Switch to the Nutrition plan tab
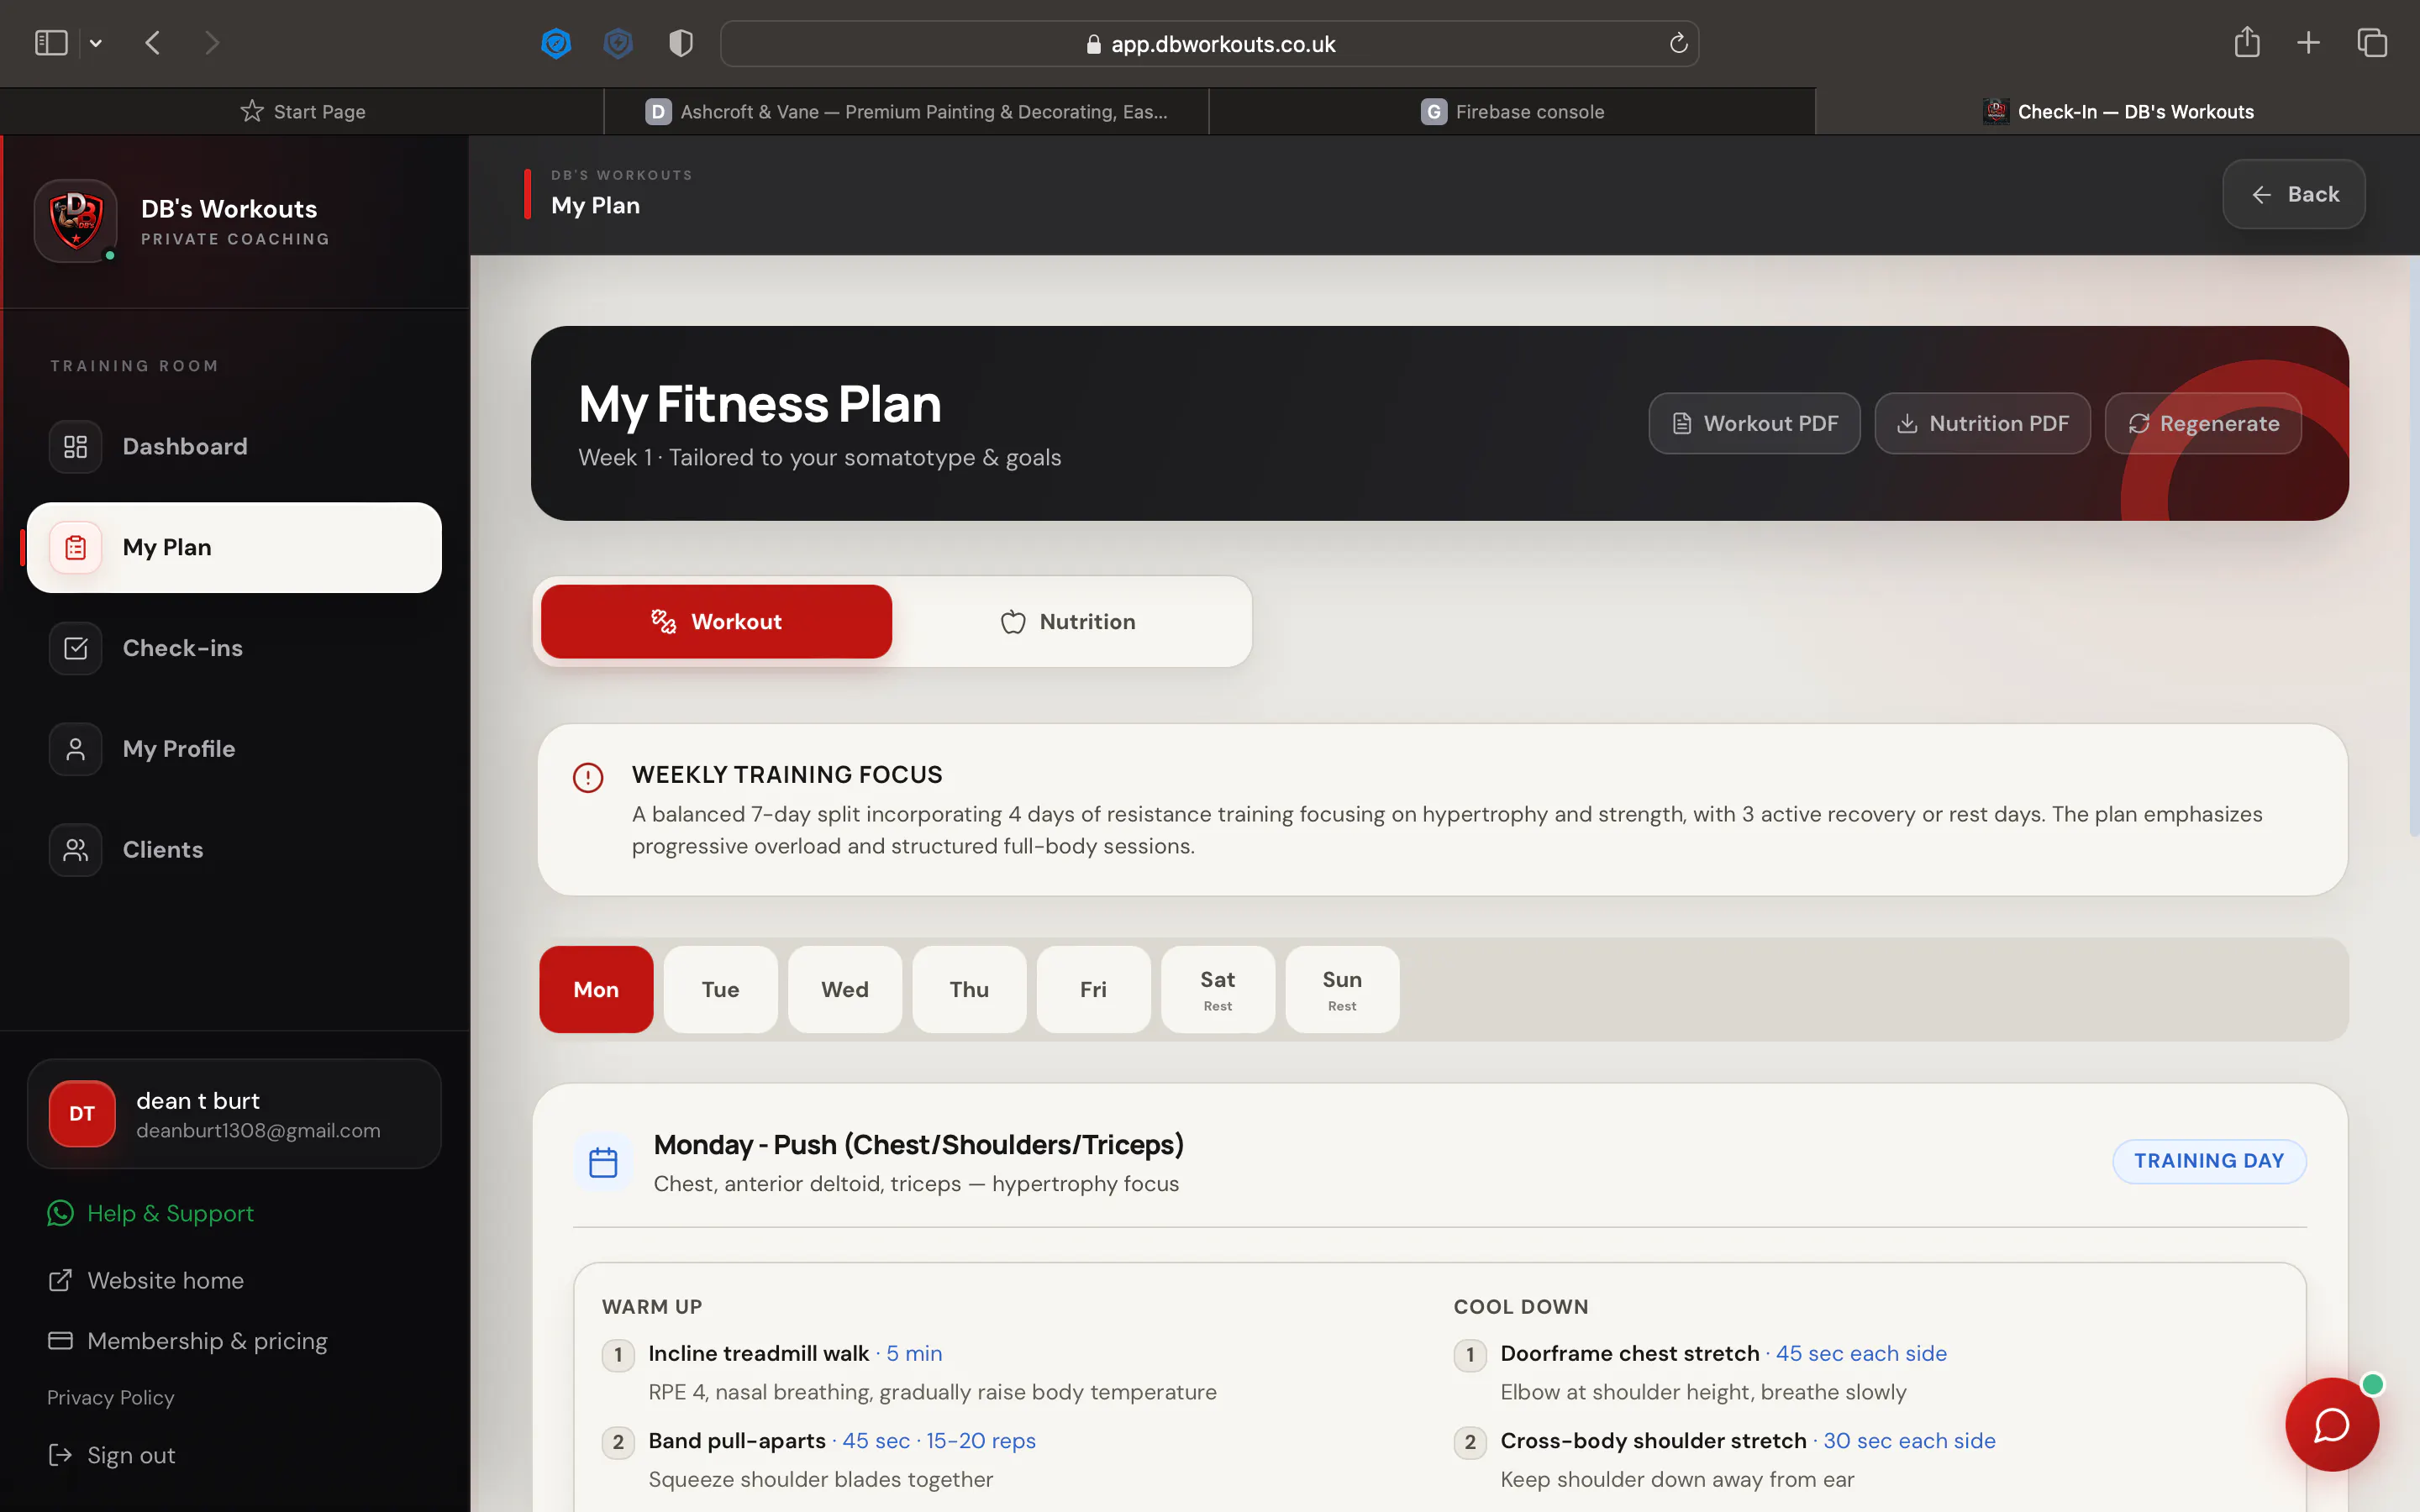The image size is (2420, 1512). (1068, 622)
